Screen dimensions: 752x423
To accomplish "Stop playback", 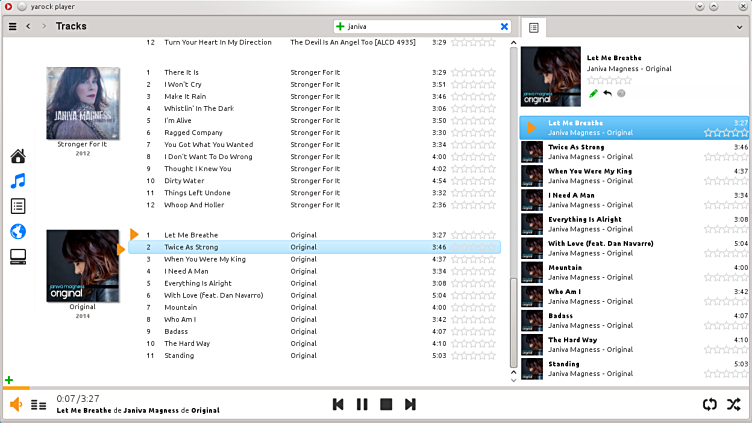I will (386, 404).
